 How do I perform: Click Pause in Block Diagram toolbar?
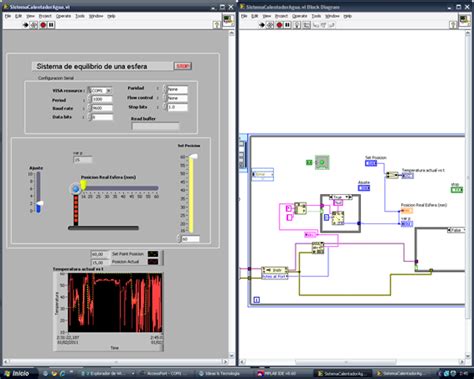click(x=287, y=25)
